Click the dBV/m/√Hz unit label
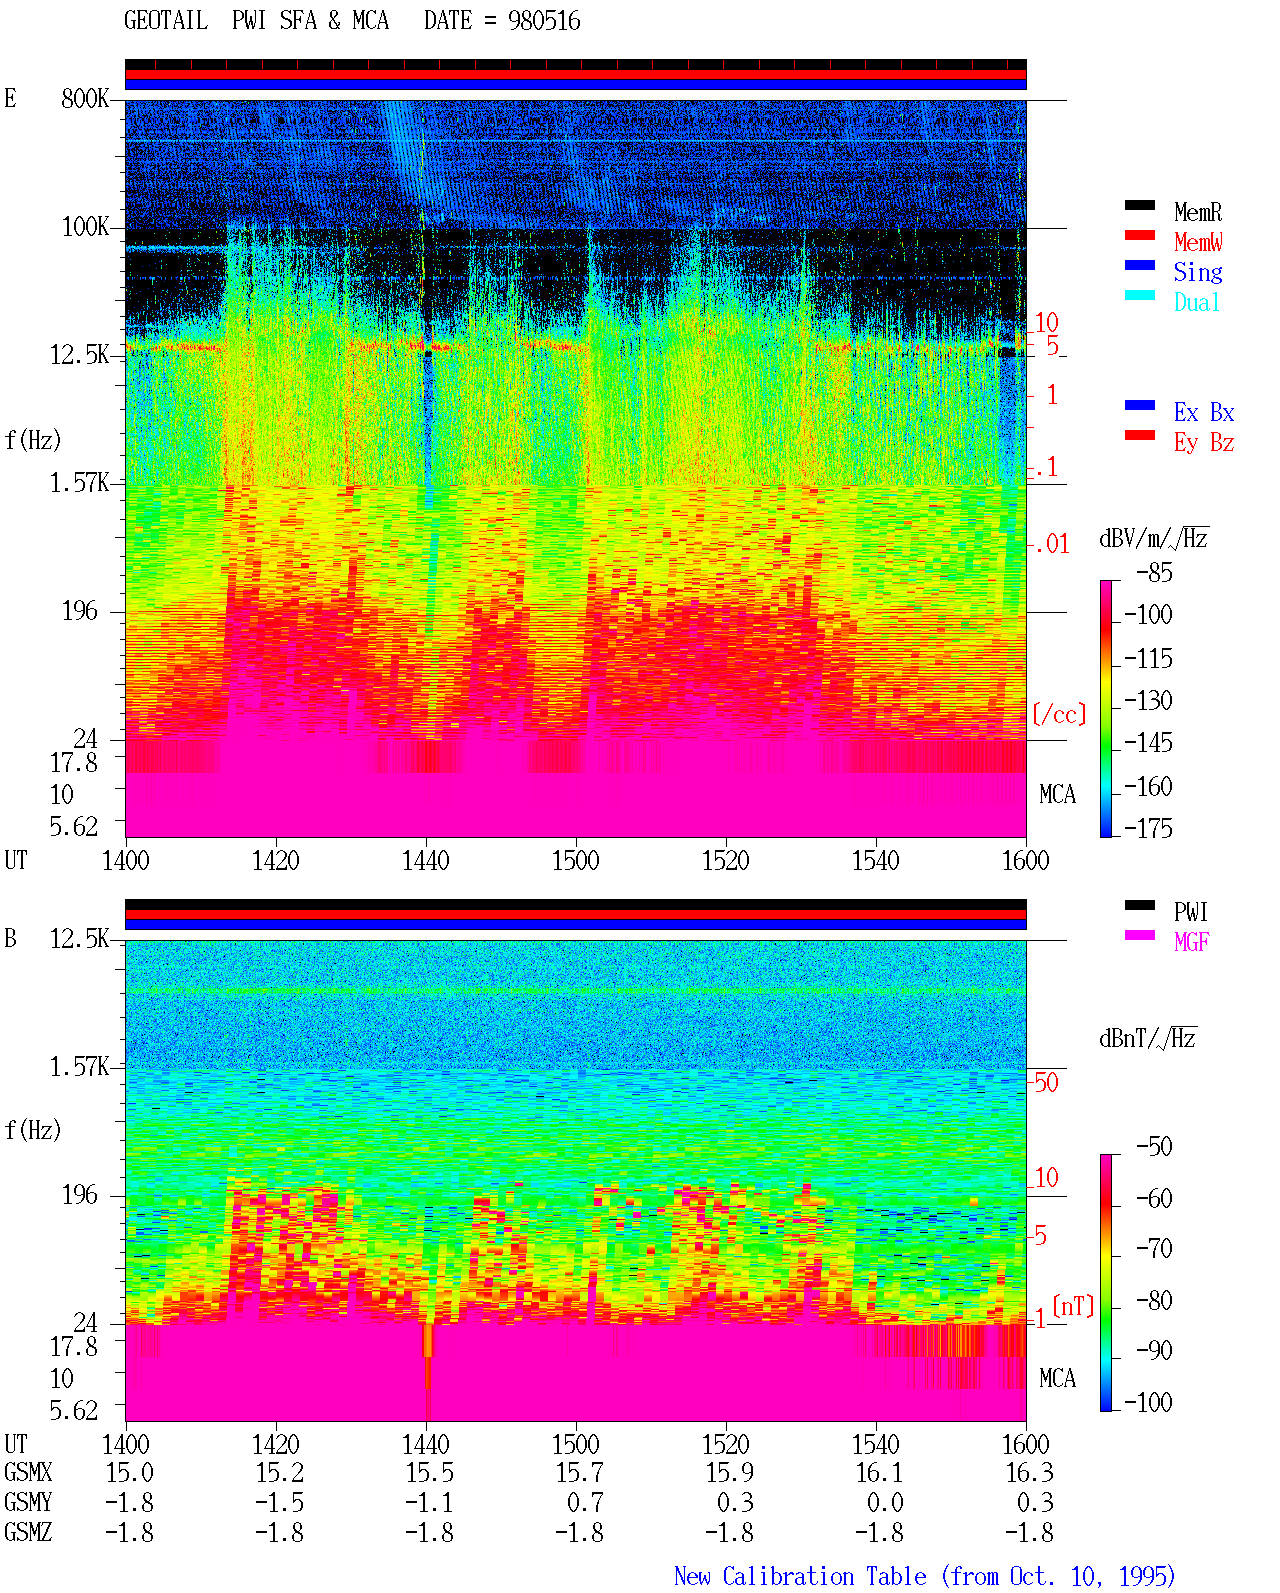The width and height of the screenshot is (1280, 1593). [1154, 538]
